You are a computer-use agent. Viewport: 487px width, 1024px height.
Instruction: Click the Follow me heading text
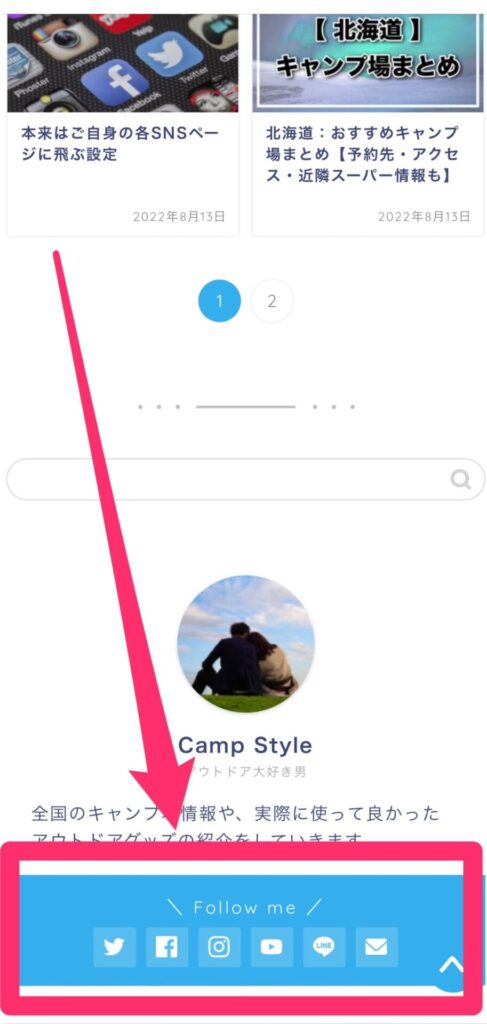click(x=245, y=907)
